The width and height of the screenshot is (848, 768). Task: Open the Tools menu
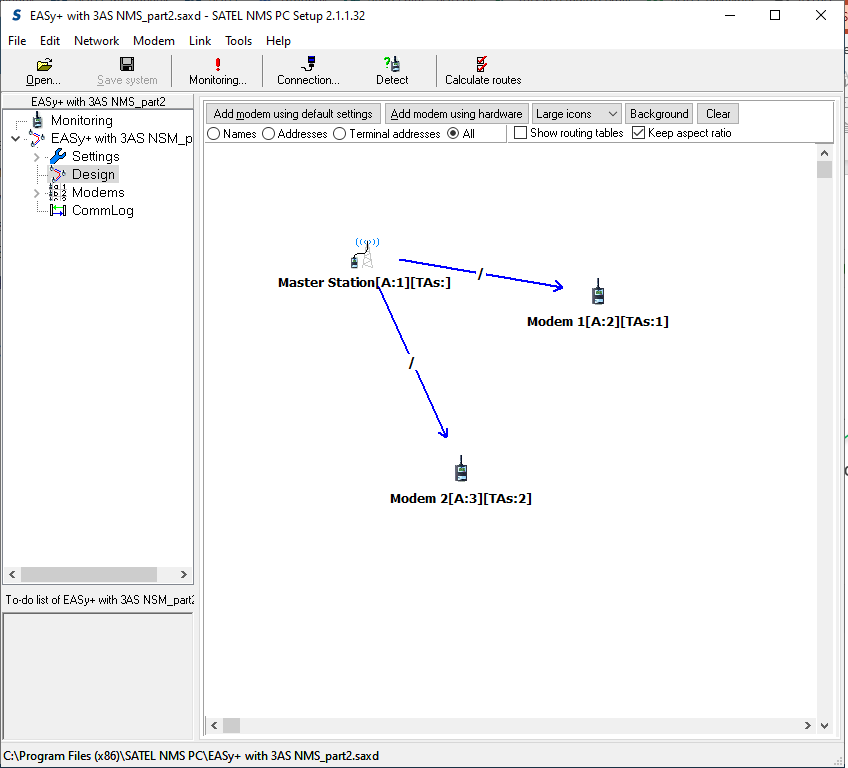[238, 41]
